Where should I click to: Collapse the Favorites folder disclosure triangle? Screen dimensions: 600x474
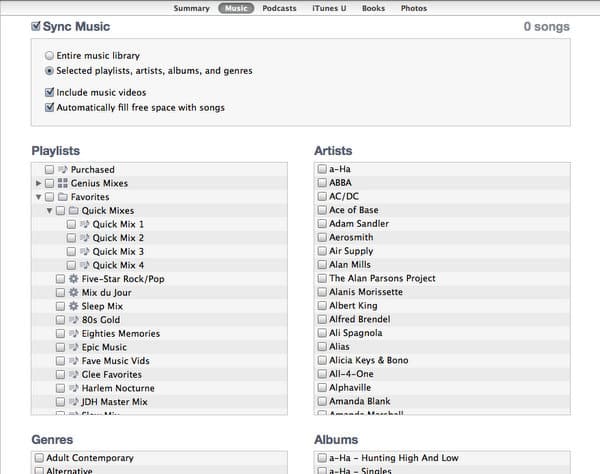[x=38, y=197]
